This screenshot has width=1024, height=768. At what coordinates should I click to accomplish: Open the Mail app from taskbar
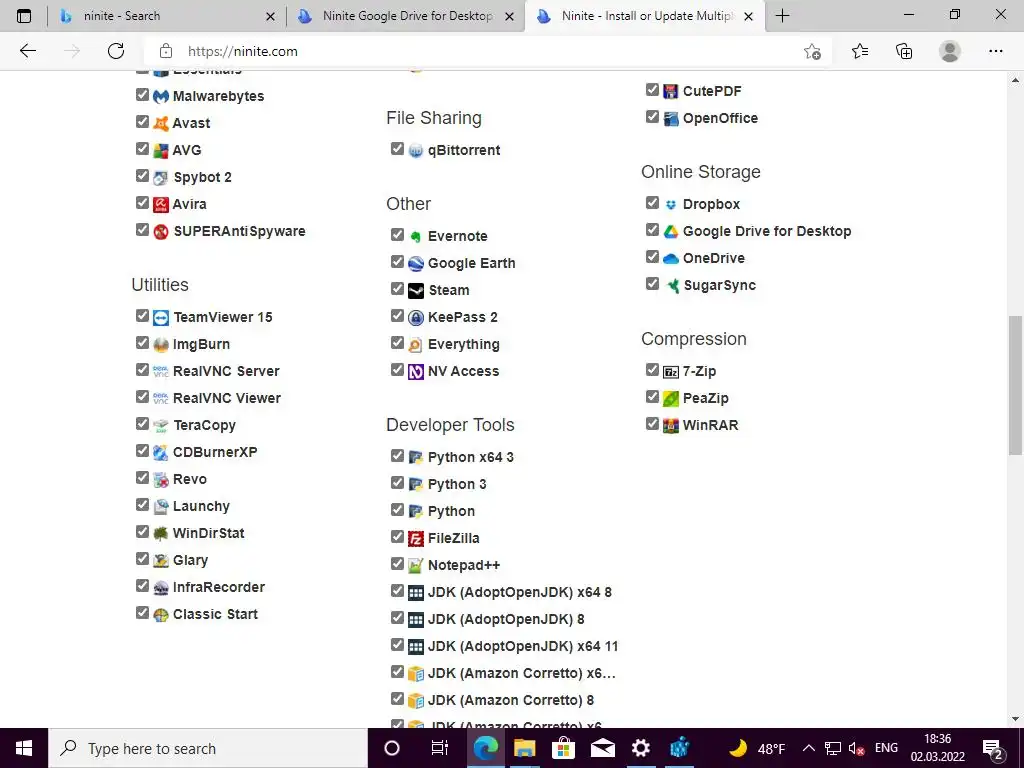coord(602,748)
